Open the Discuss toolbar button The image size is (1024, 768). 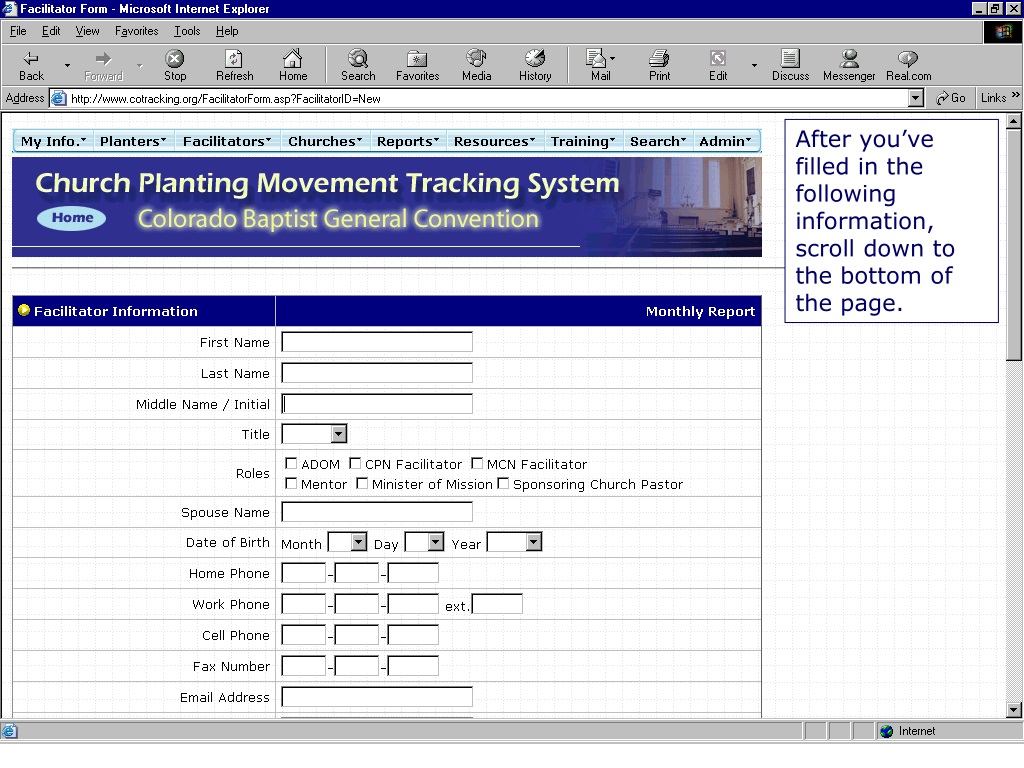coord(790,65)
